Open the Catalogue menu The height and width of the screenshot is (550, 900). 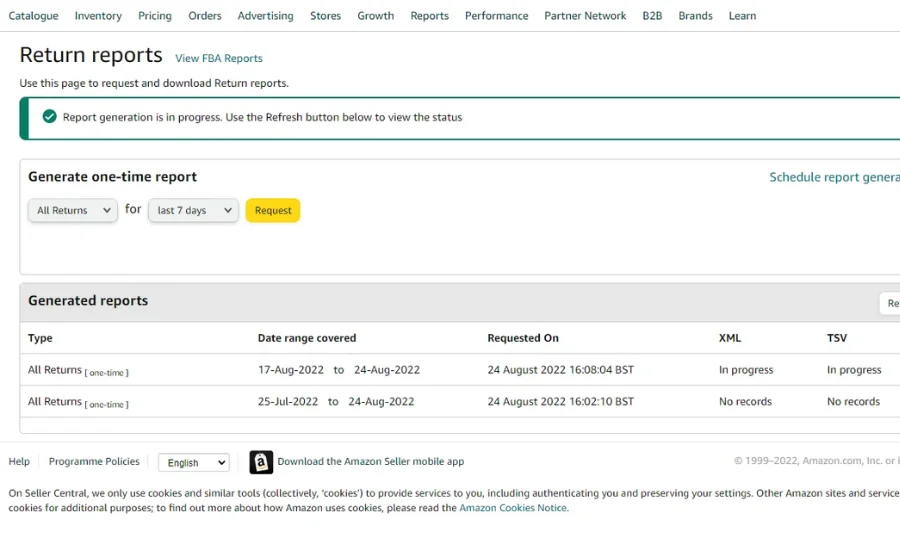[33, 16]
